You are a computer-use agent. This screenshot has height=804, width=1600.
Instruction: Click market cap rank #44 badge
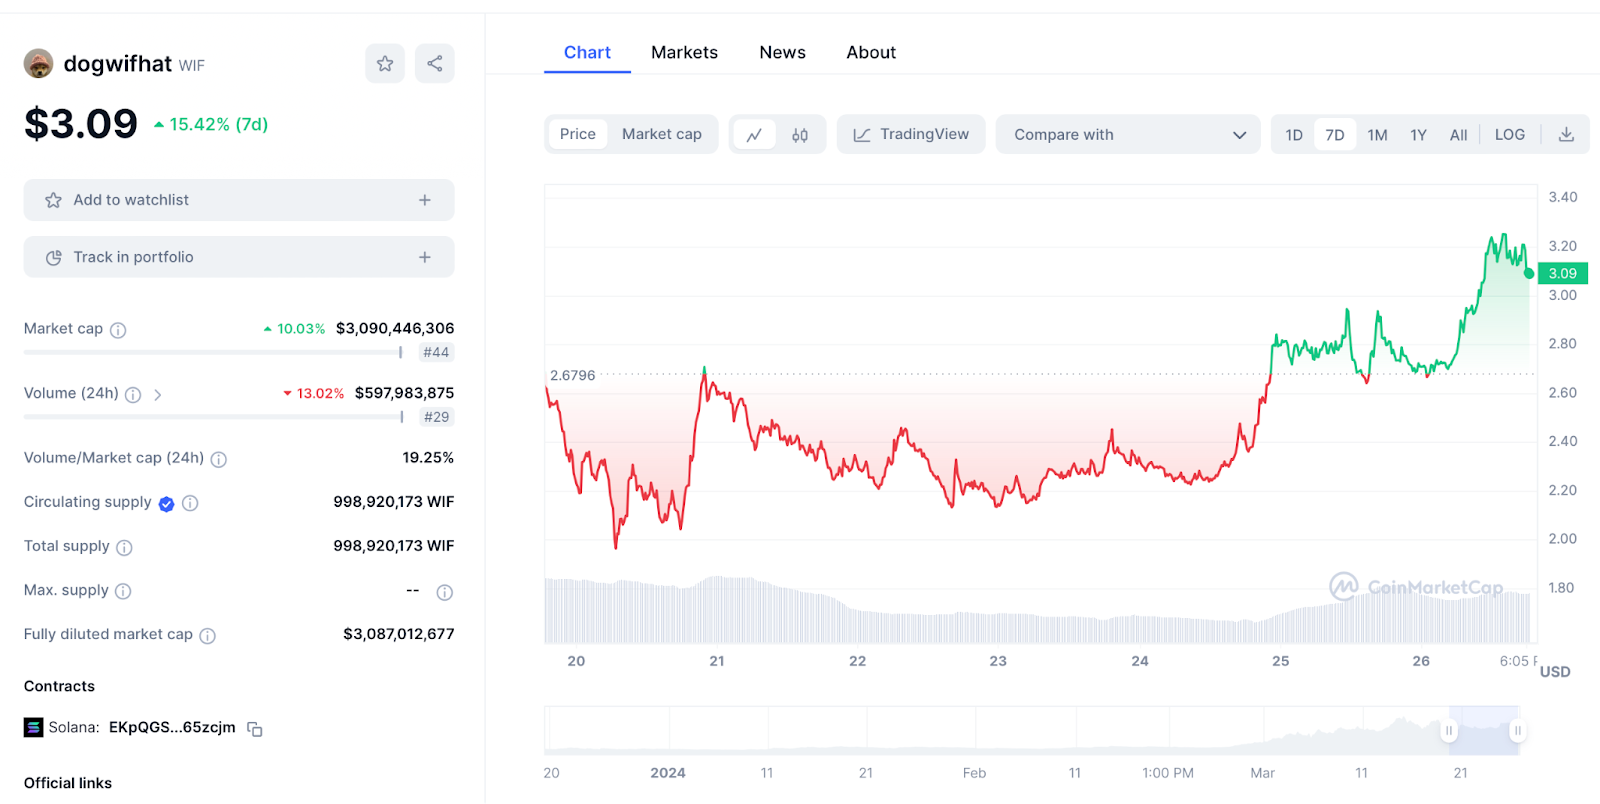pyautogui.click(x=436, y=352)
